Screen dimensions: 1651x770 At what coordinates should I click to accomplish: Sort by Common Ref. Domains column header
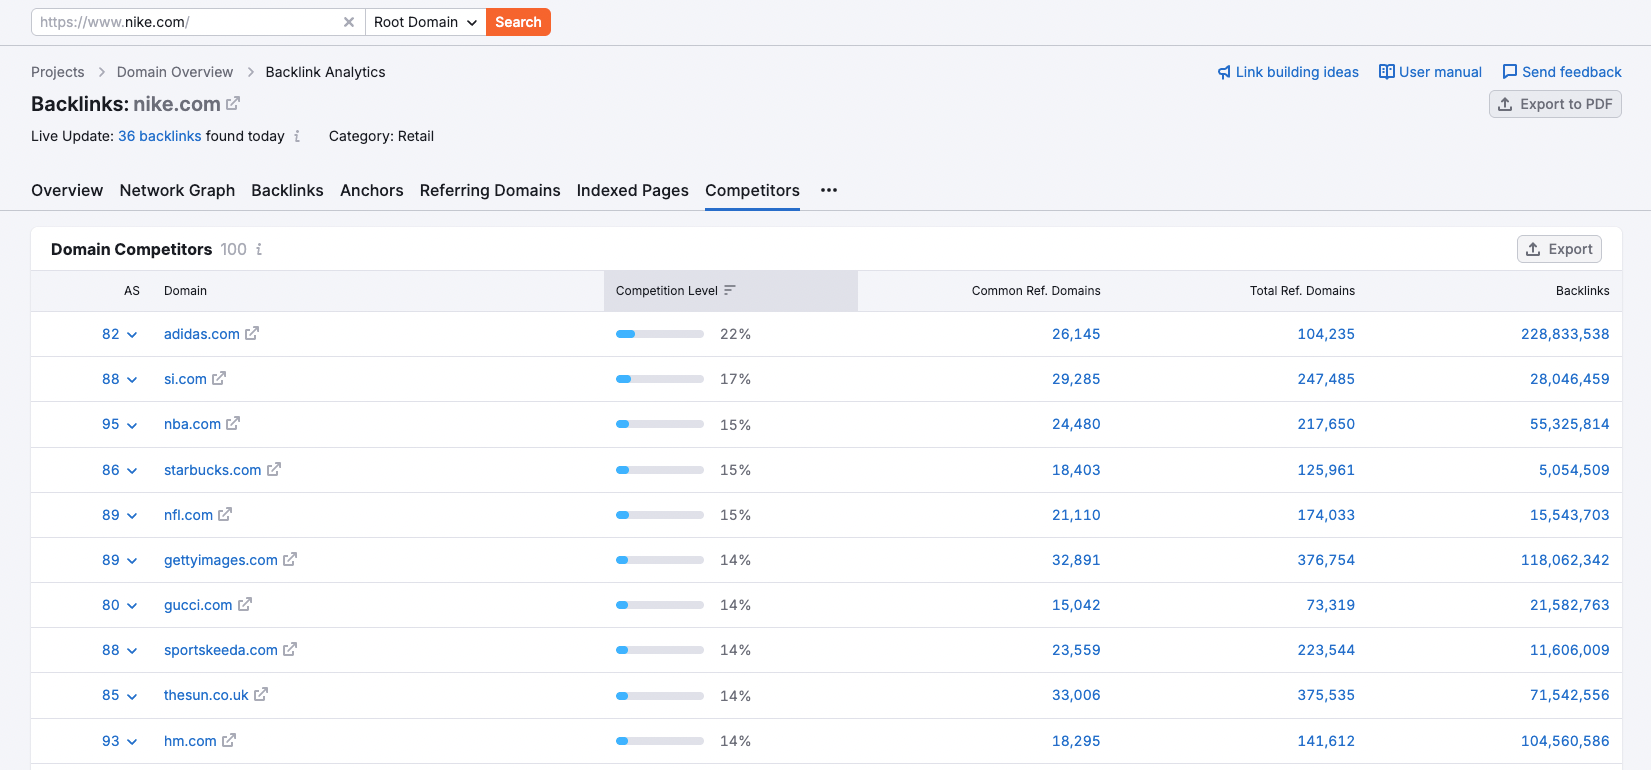tap(1036, 291)
